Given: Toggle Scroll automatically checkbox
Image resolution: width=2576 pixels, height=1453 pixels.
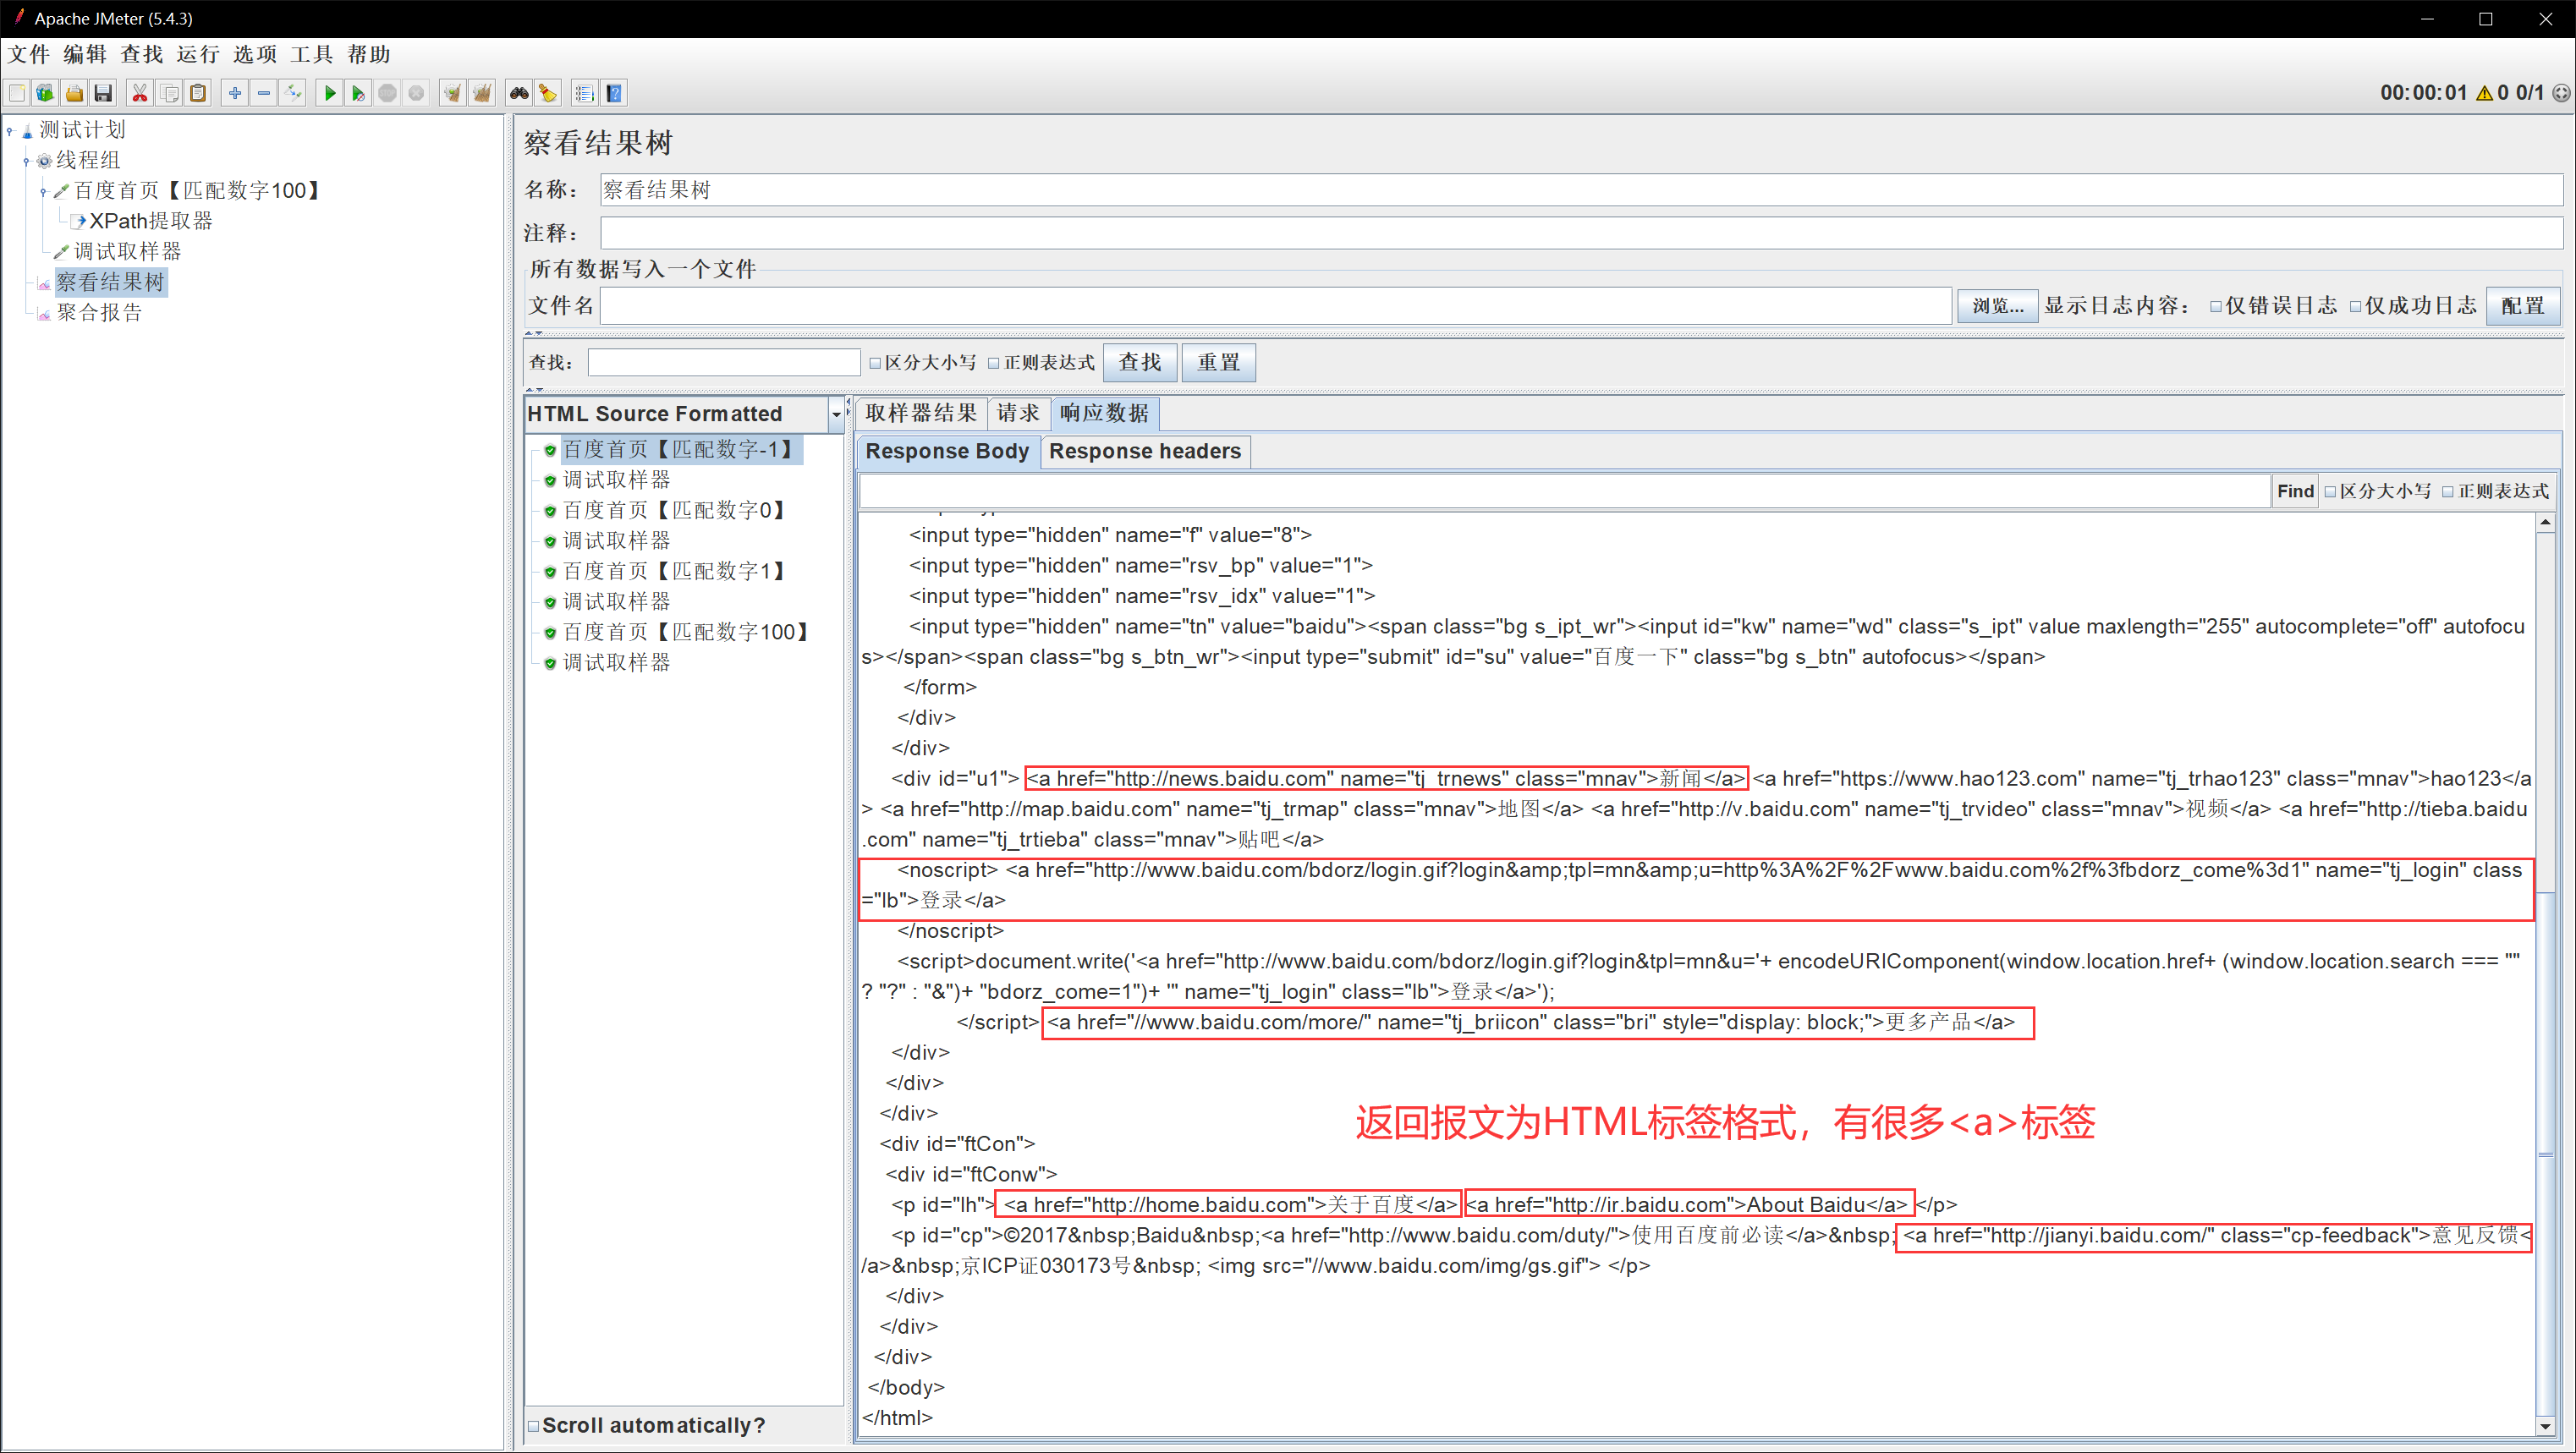Looking at the screenshot, I should 534,1426.
